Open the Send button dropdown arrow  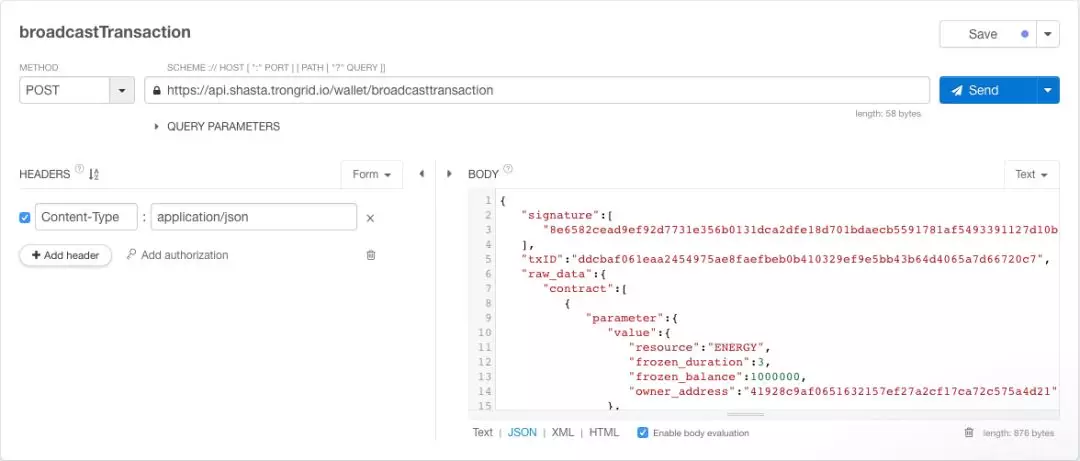click(1048, 90)
